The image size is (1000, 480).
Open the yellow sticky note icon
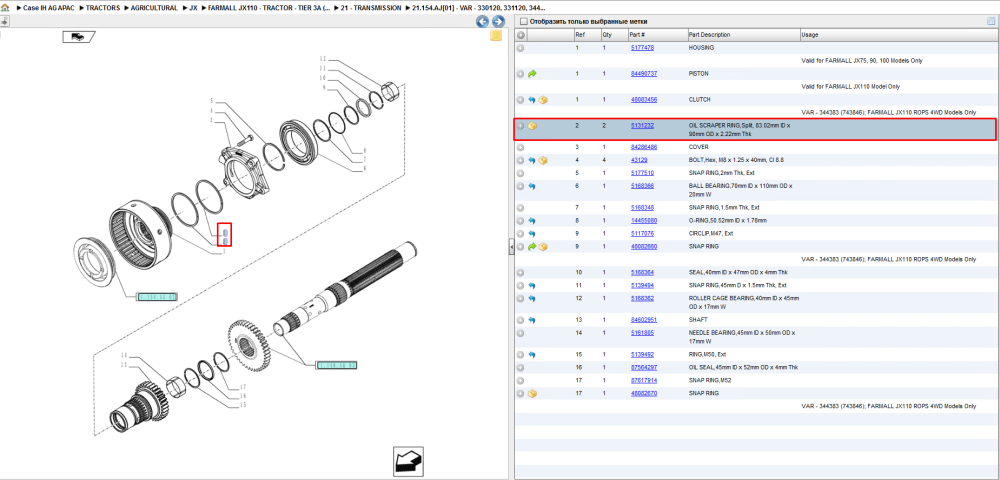(x=496, y=36)
